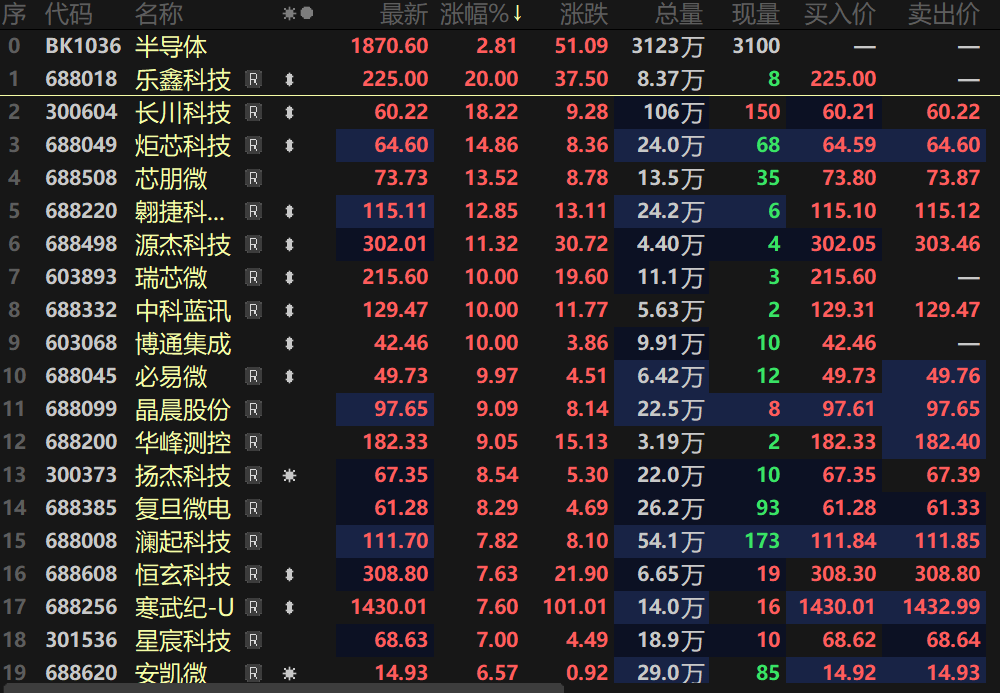Image resolution: width=1000 pixels, height=693 pixels.
Task: Click the R badge on 中科蓝讯 row
Action: [x=253, y=310]
